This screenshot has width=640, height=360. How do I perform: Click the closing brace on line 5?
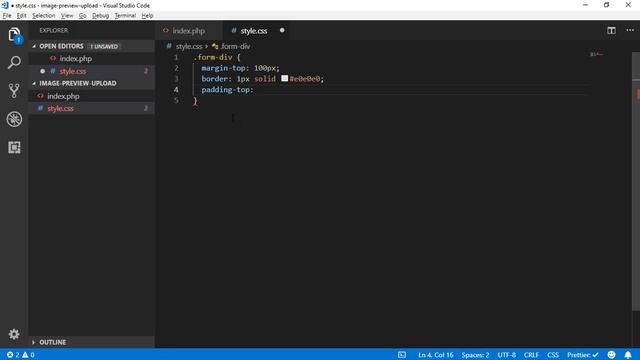(195, 100)
